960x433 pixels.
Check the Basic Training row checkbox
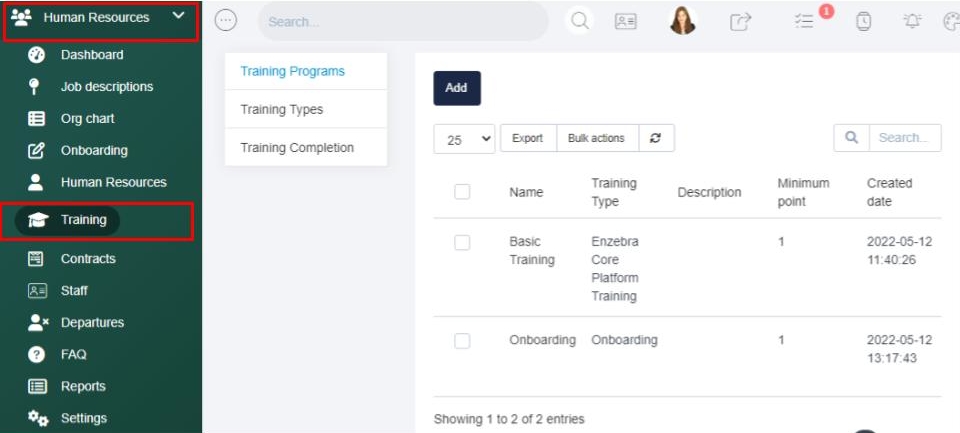pos(462,242)
